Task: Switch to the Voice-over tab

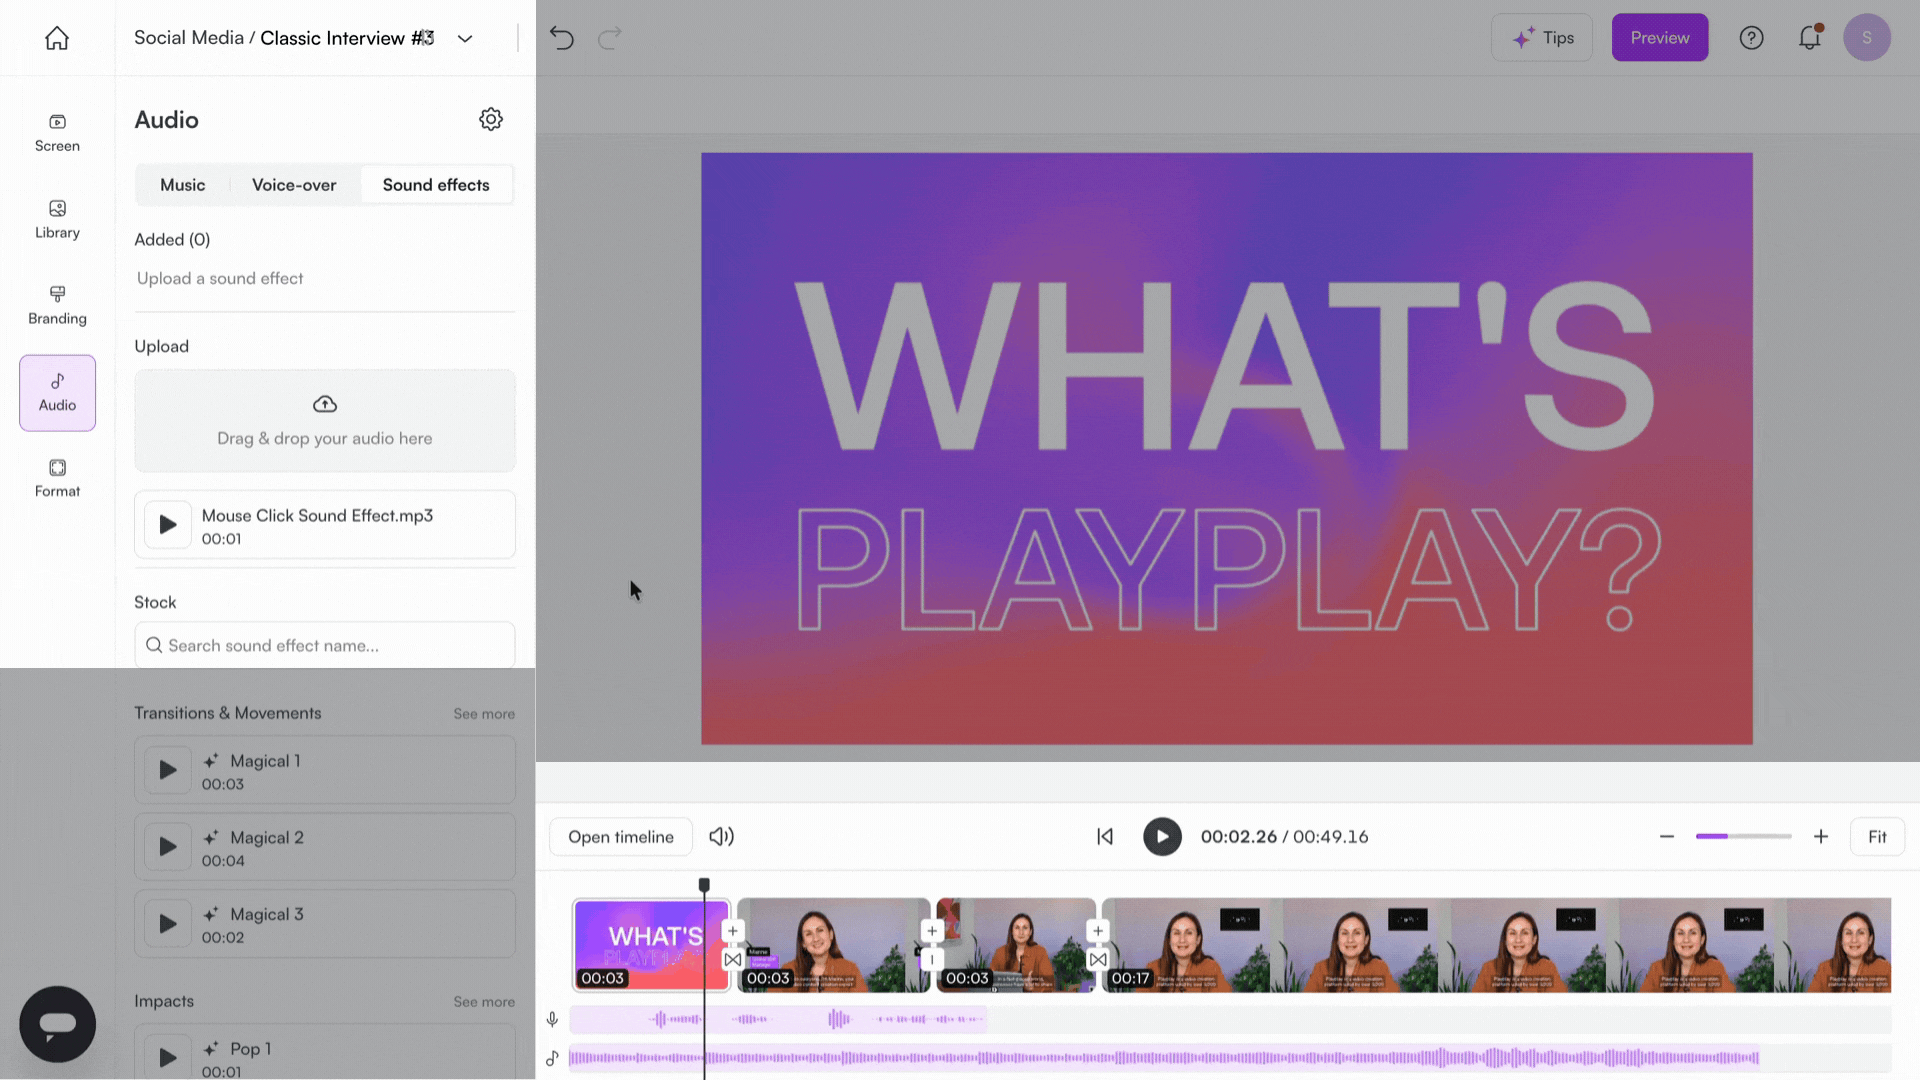Action: point(294,185)
